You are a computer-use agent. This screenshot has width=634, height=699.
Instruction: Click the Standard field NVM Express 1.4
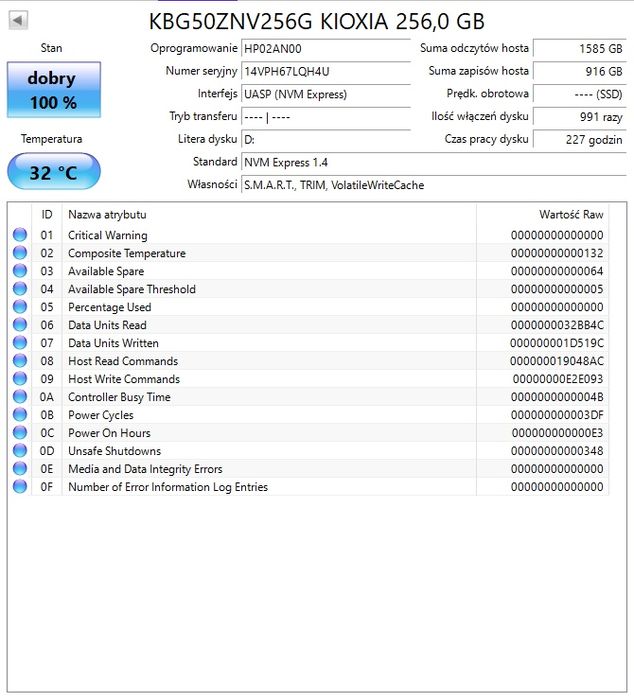[433, 162]
